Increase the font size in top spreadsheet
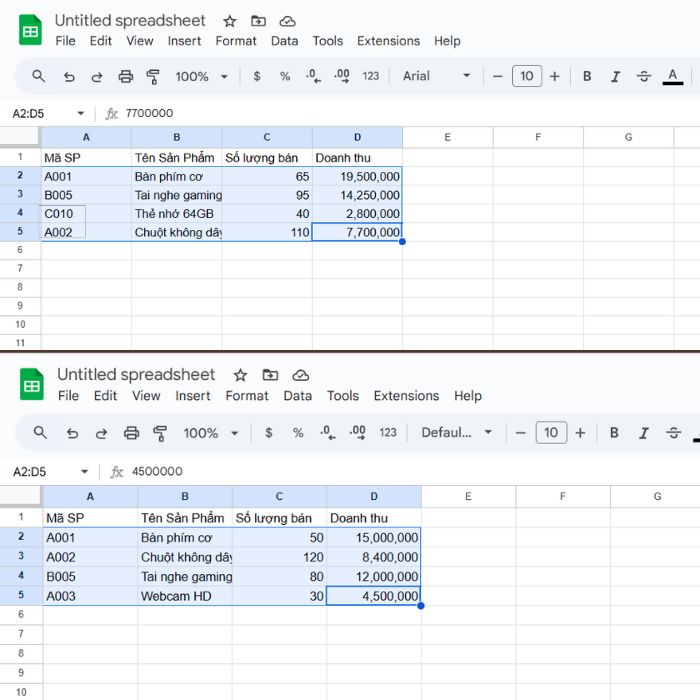700x700 pixels. pos(554,76)
